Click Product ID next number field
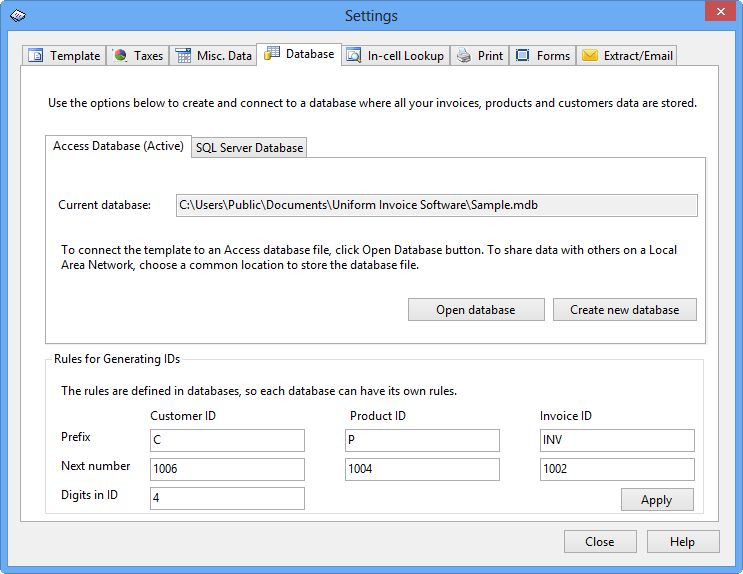Viewport: 743px width, 574px height. click(422, 469)
